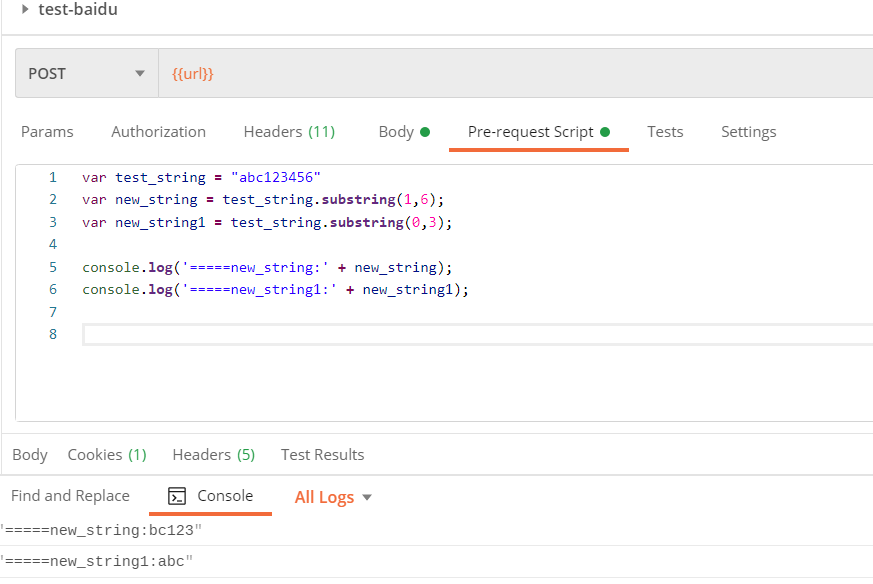
Task: Click the log entry new_string:bc123
Action: pyautogui.click(x=101, y=531)
